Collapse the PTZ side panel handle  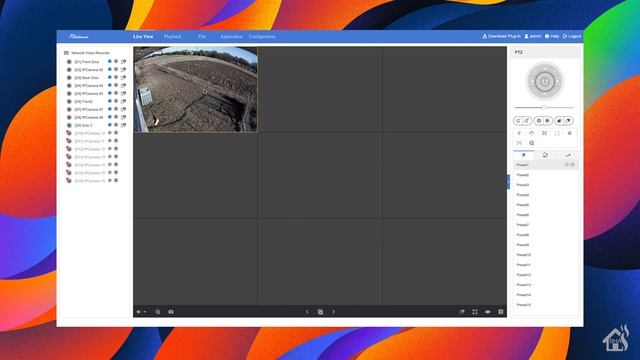tap(509, 182)
